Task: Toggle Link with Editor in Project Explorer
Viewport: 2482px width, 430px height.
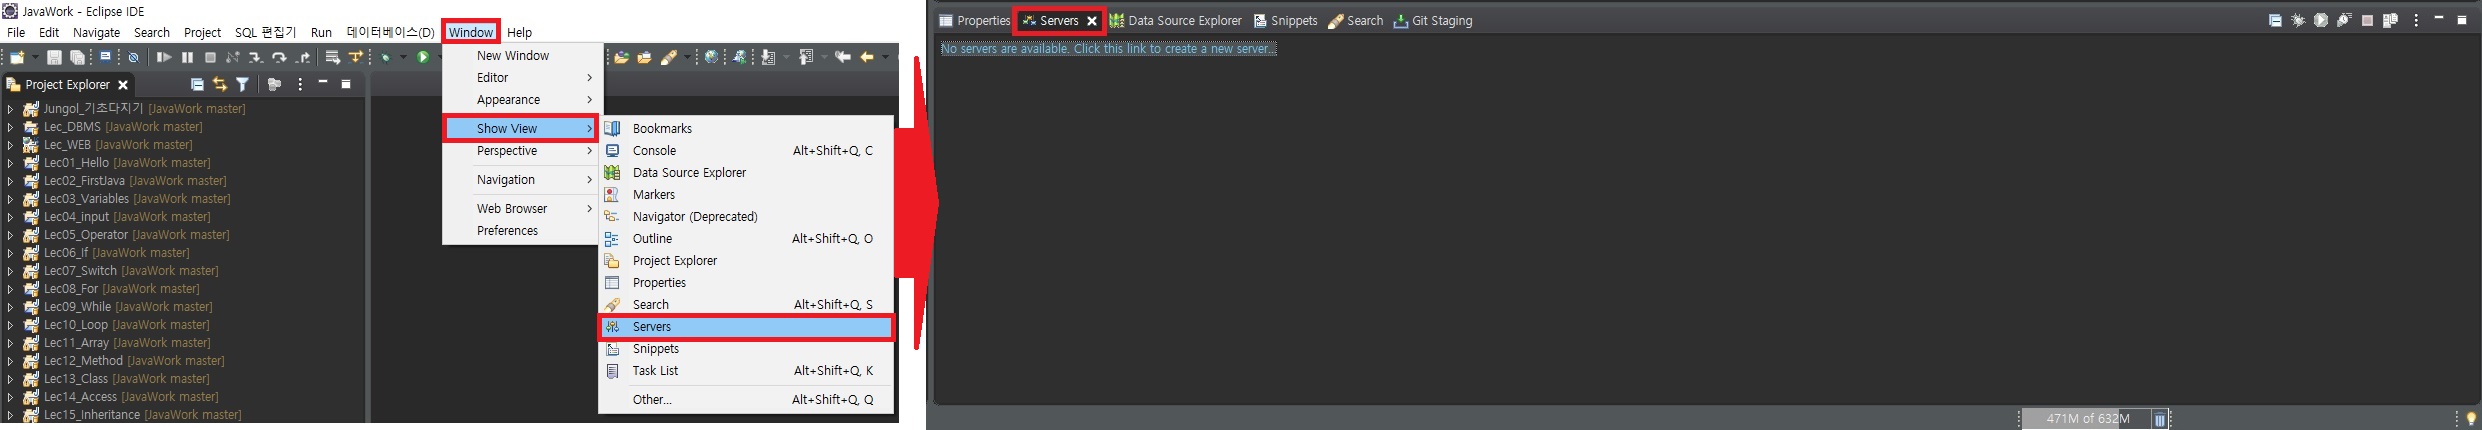Action: click(x=220, y=85)
